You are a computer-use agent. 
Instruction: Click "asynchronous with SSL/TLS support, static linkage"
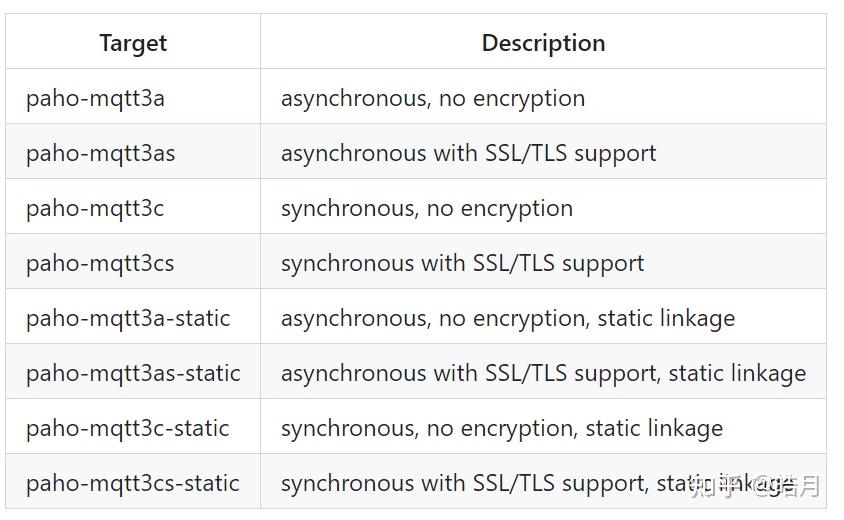point(543,373)
